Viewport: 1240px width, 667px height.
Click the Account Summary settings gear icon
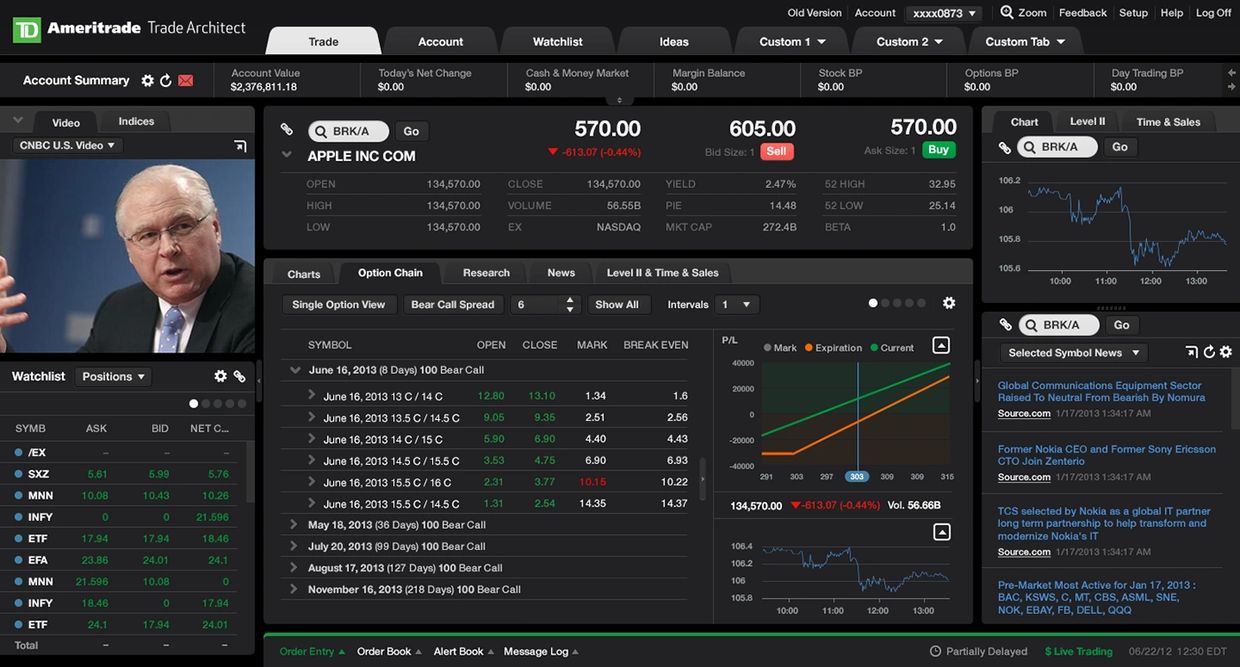[148, 81]
